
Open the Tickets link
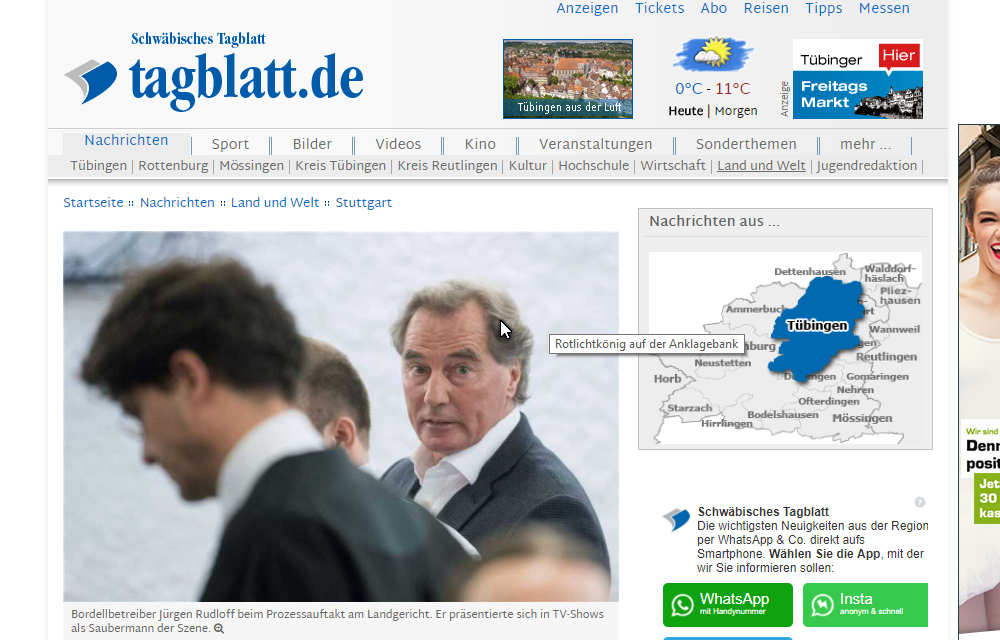(659, 8)
